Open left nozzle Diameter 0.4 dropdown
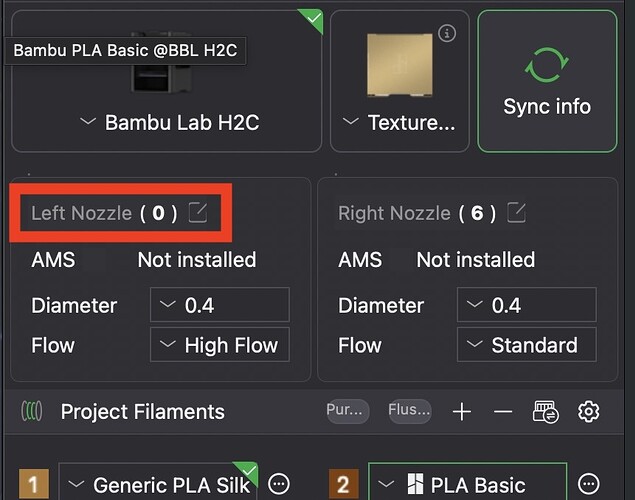The width and height of the screenshot is (635, 500). pyautogui.click(x=219, y=305)
